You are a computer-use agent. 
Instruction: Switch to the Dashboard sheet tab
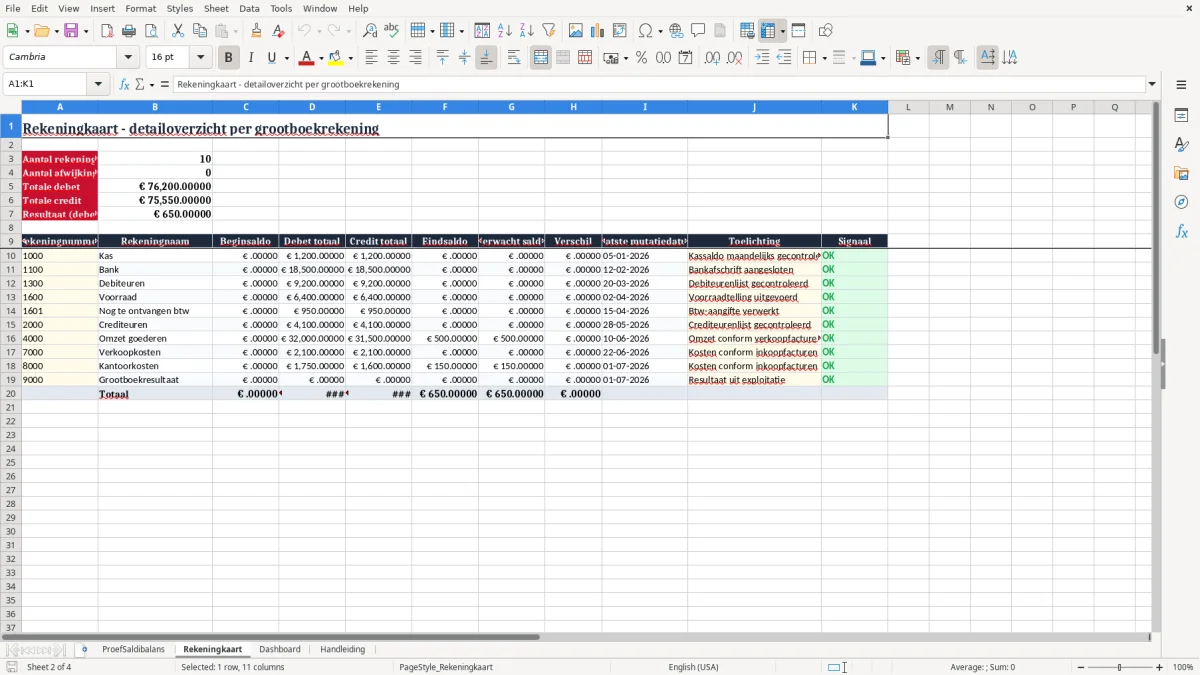(x=279, y=649)
